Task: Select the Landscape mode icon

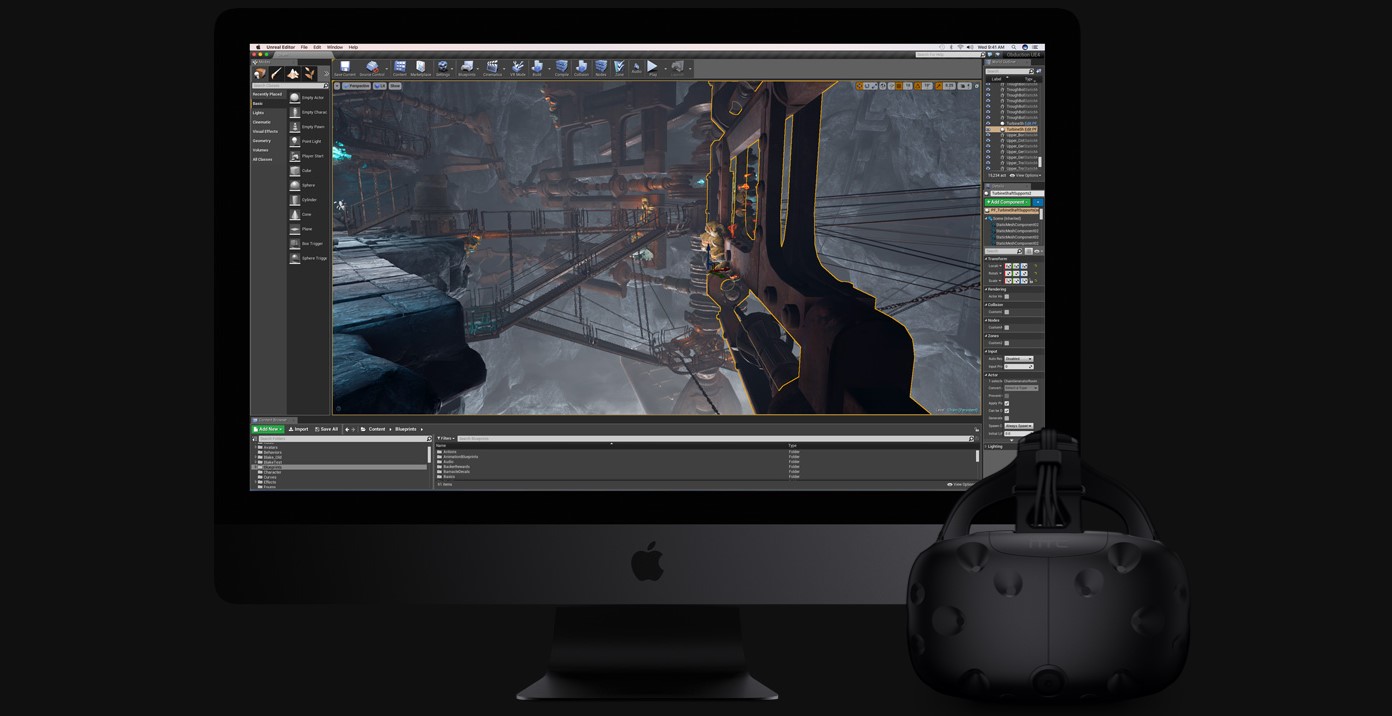Action: coord(293,74)
